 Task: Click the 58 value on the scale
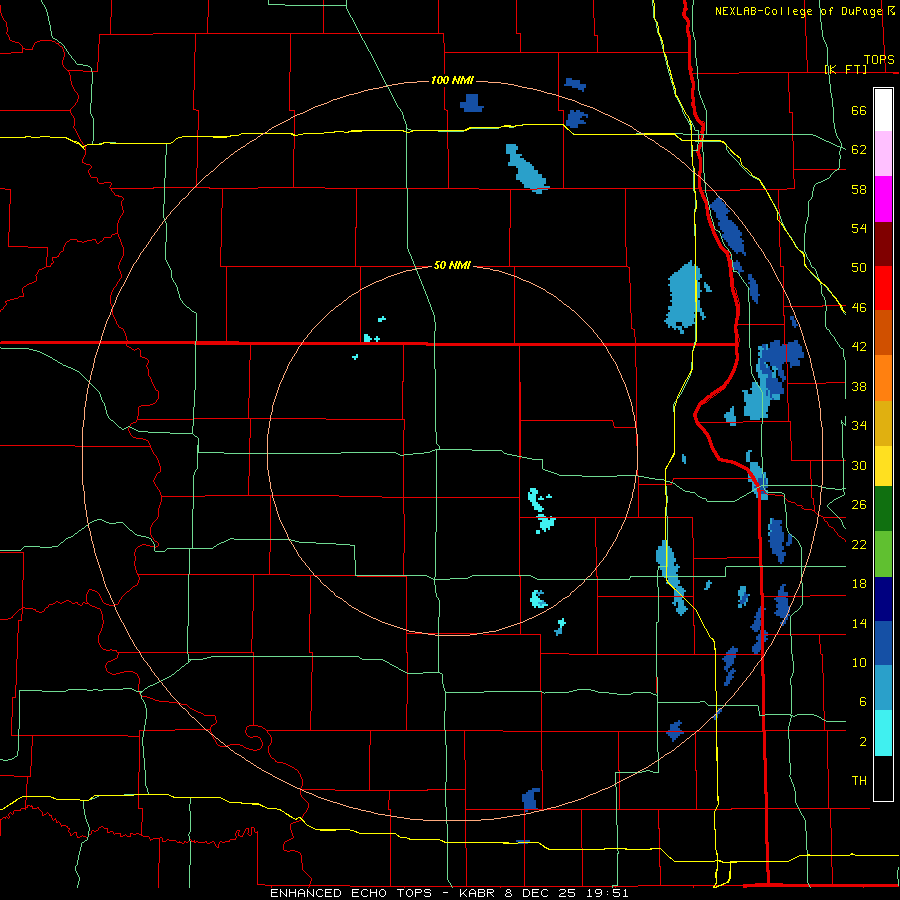click(859, 189)
